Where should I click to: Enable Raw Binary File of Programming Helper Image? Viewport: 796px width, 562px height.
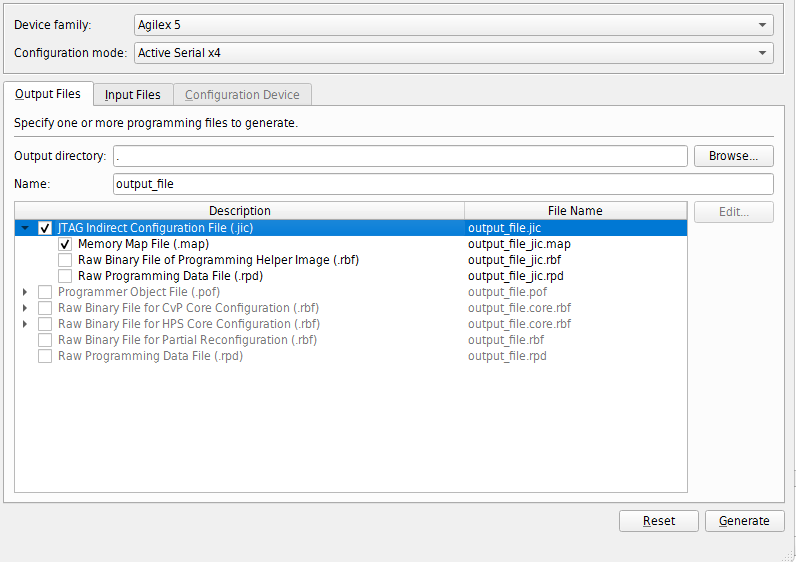(x=65, y=260)
